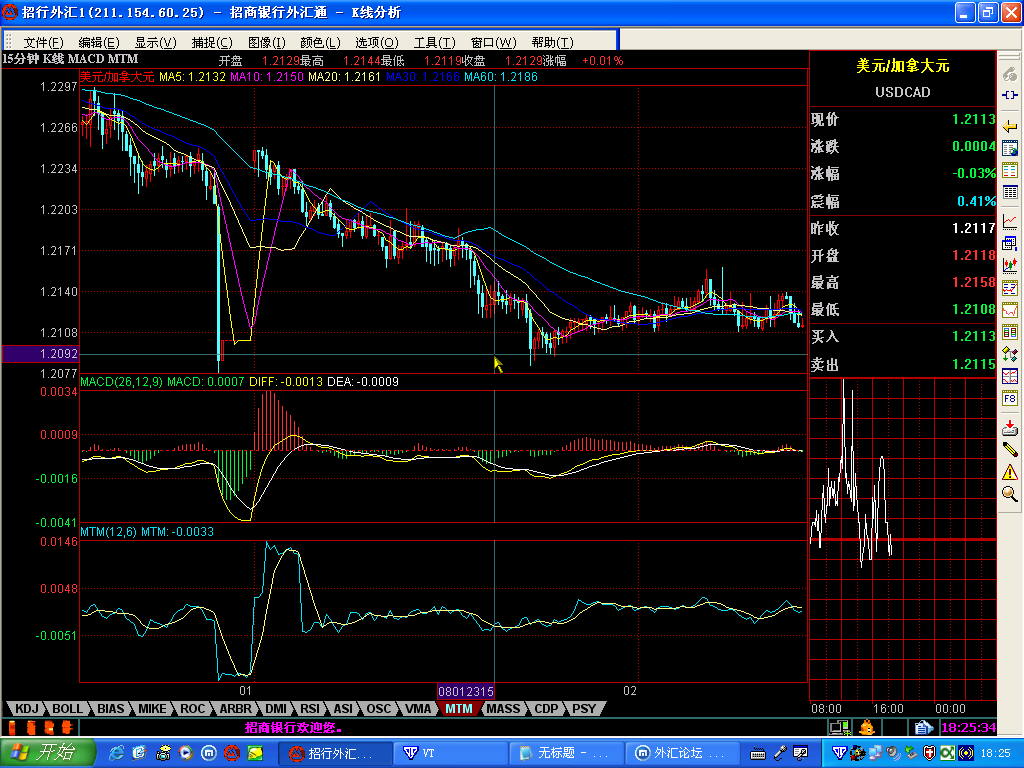The height and width of the screenshot is (768, 1024).
Task: Switch to the MASS indicator tab
Action: click(504, 709)
